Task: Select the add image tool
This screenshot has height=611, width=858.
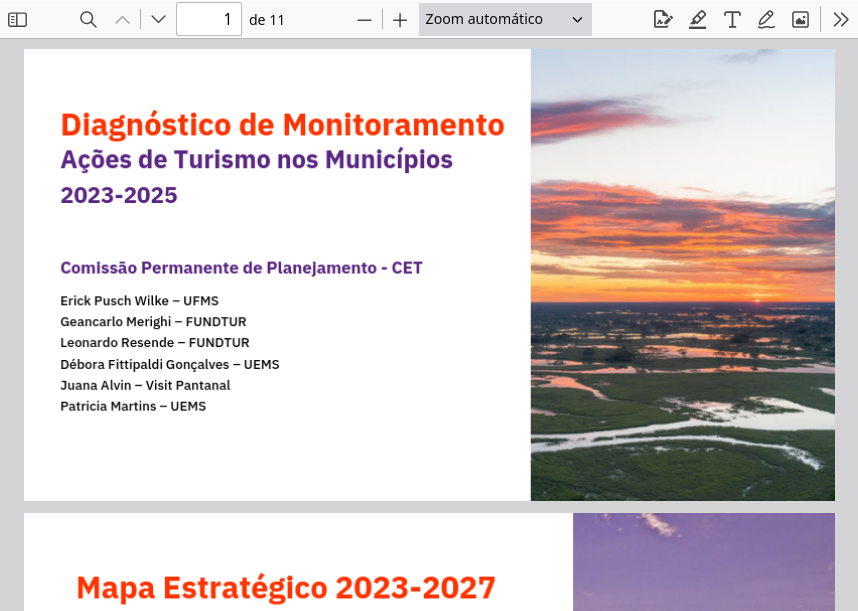Action: coord(800,20)
